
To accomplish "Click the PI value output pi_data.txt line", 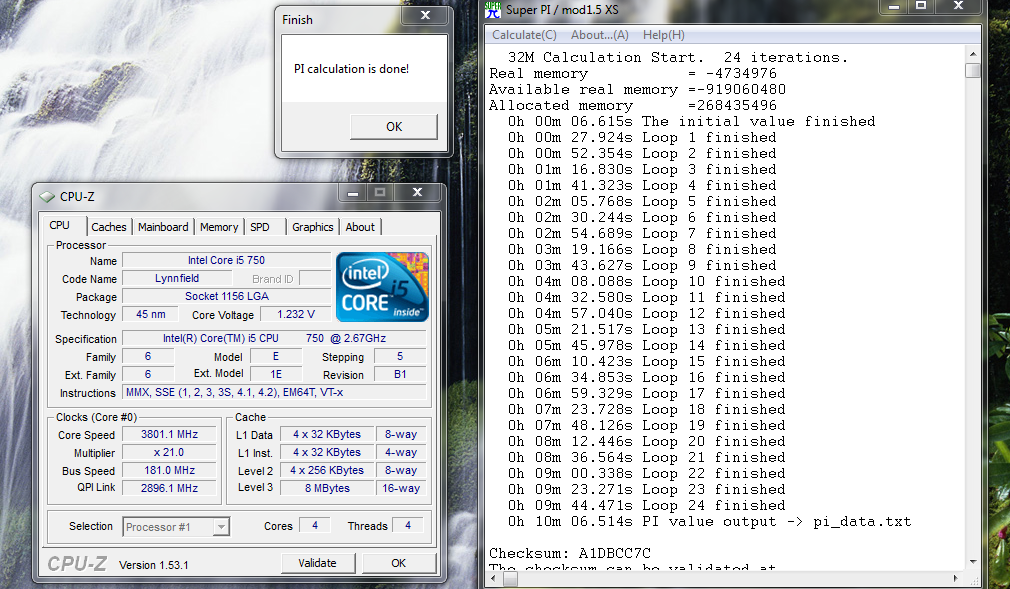I will click(709, 521).
